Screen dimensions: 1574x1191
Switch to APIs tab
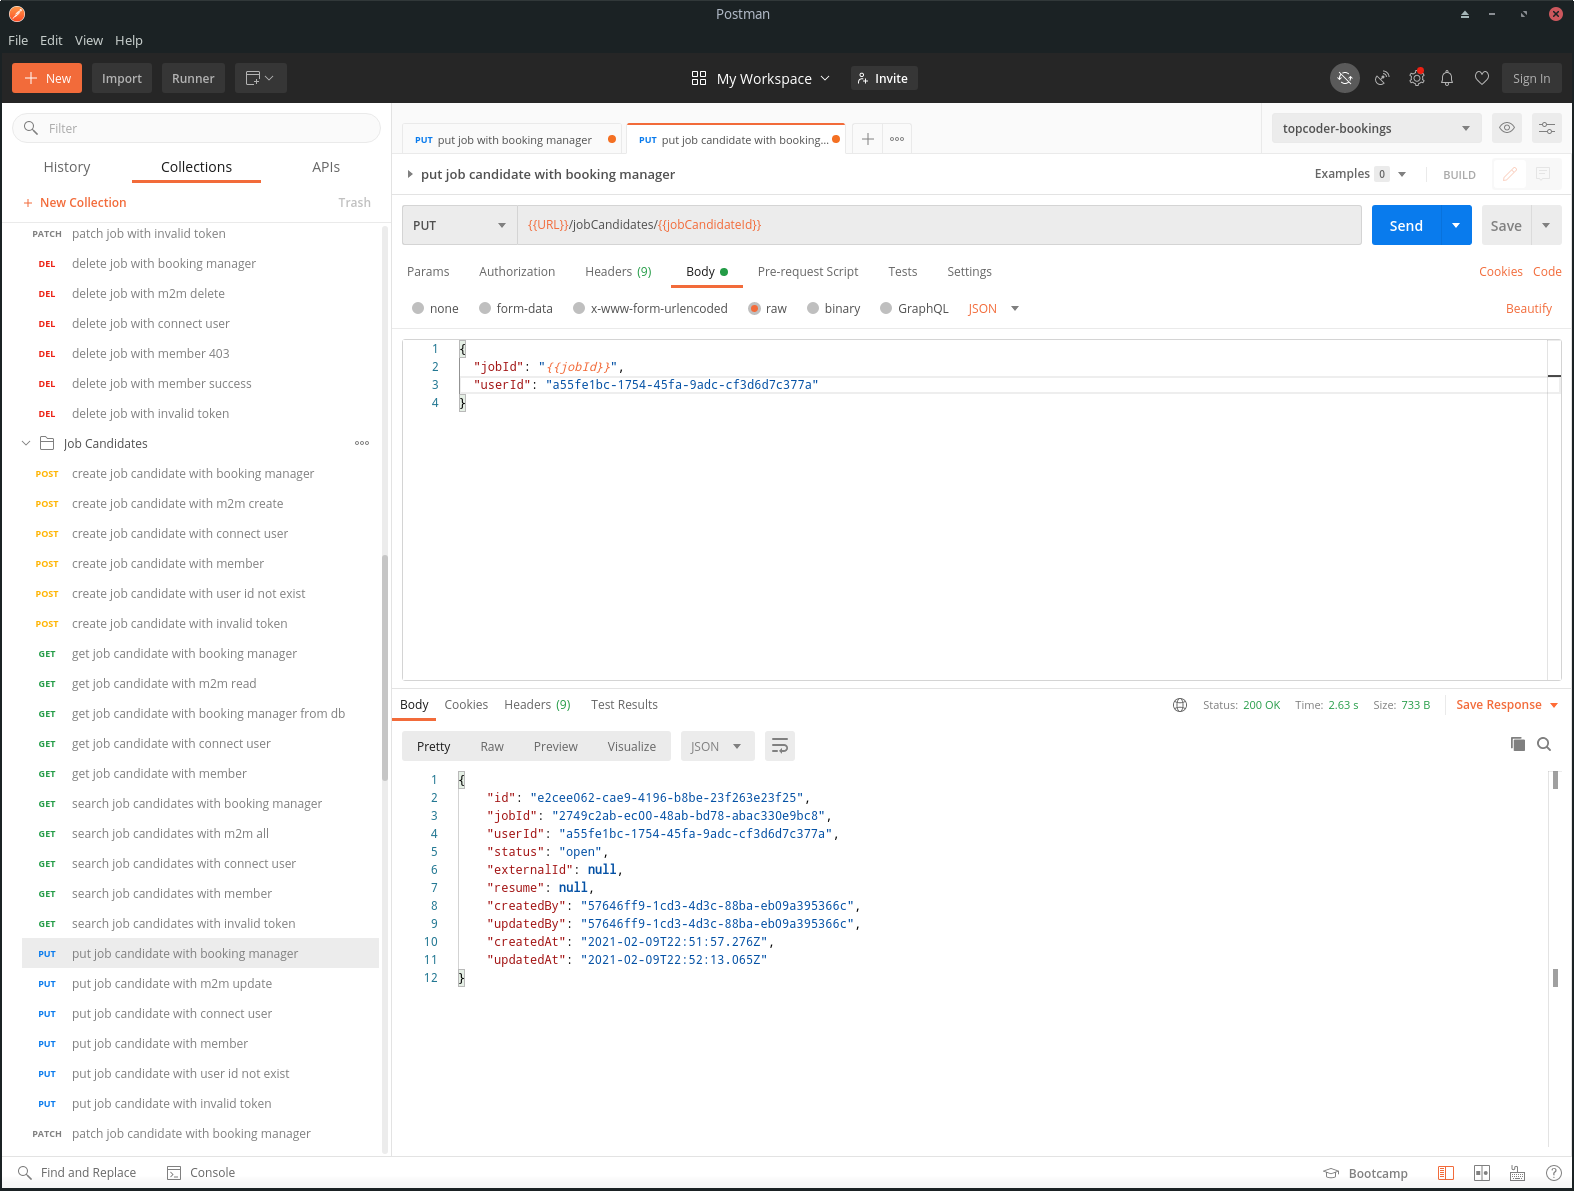point(326,167)
